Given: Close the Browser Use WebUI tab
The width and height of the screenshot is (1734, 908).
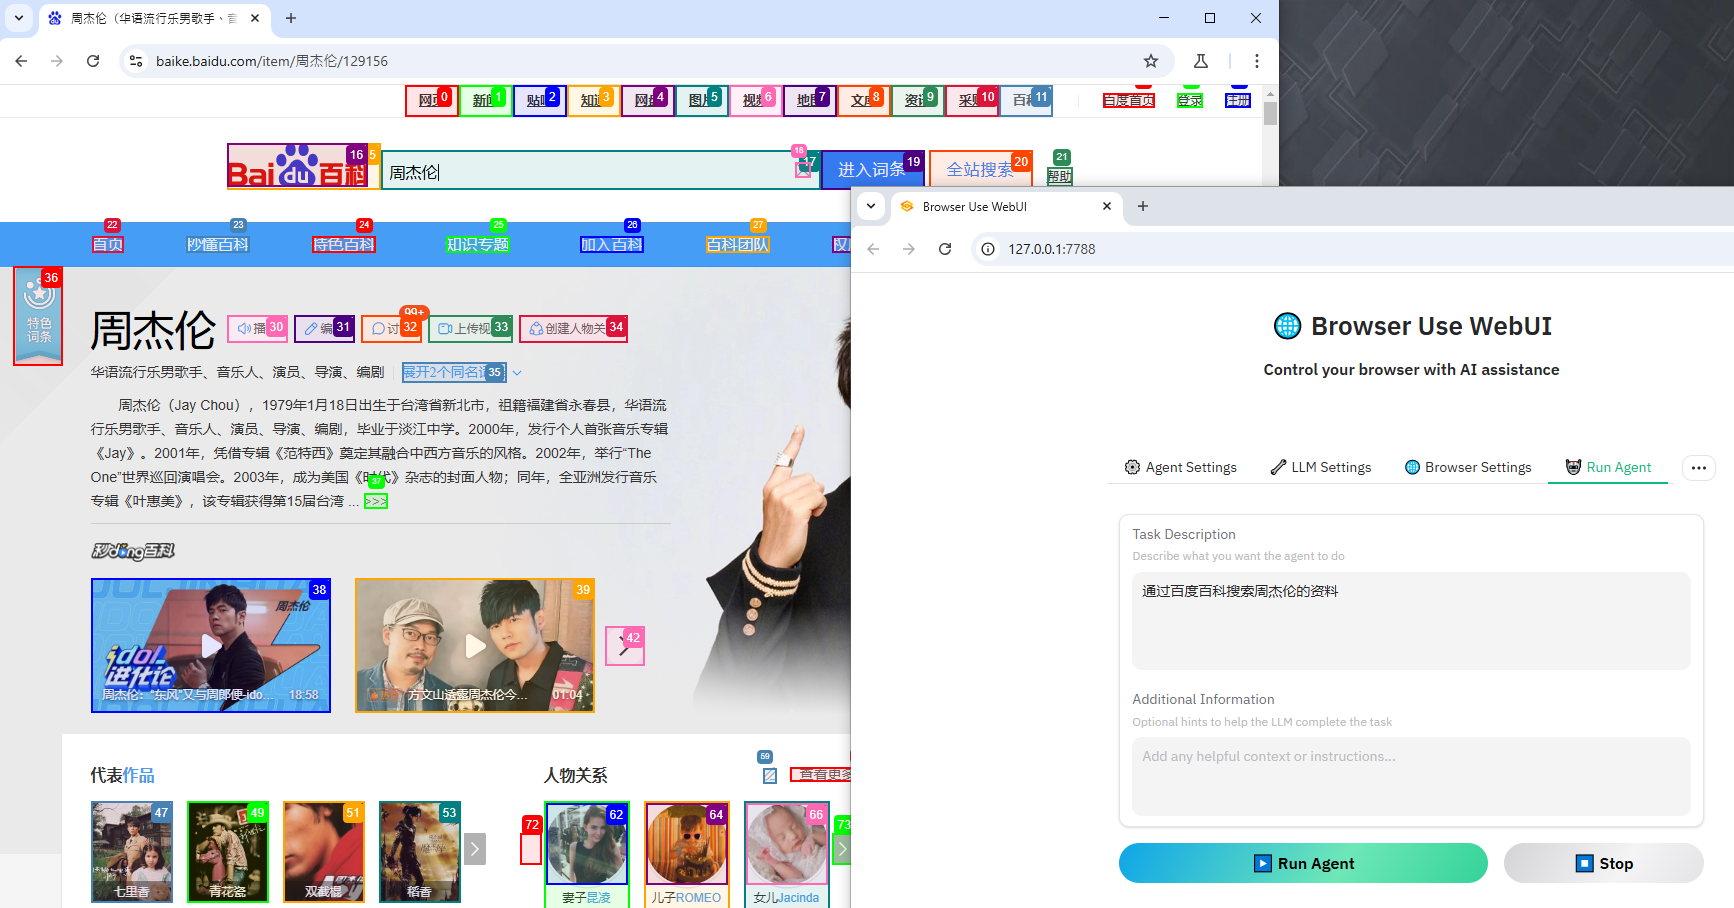Looking at the screenshot, I should 1107,206.
